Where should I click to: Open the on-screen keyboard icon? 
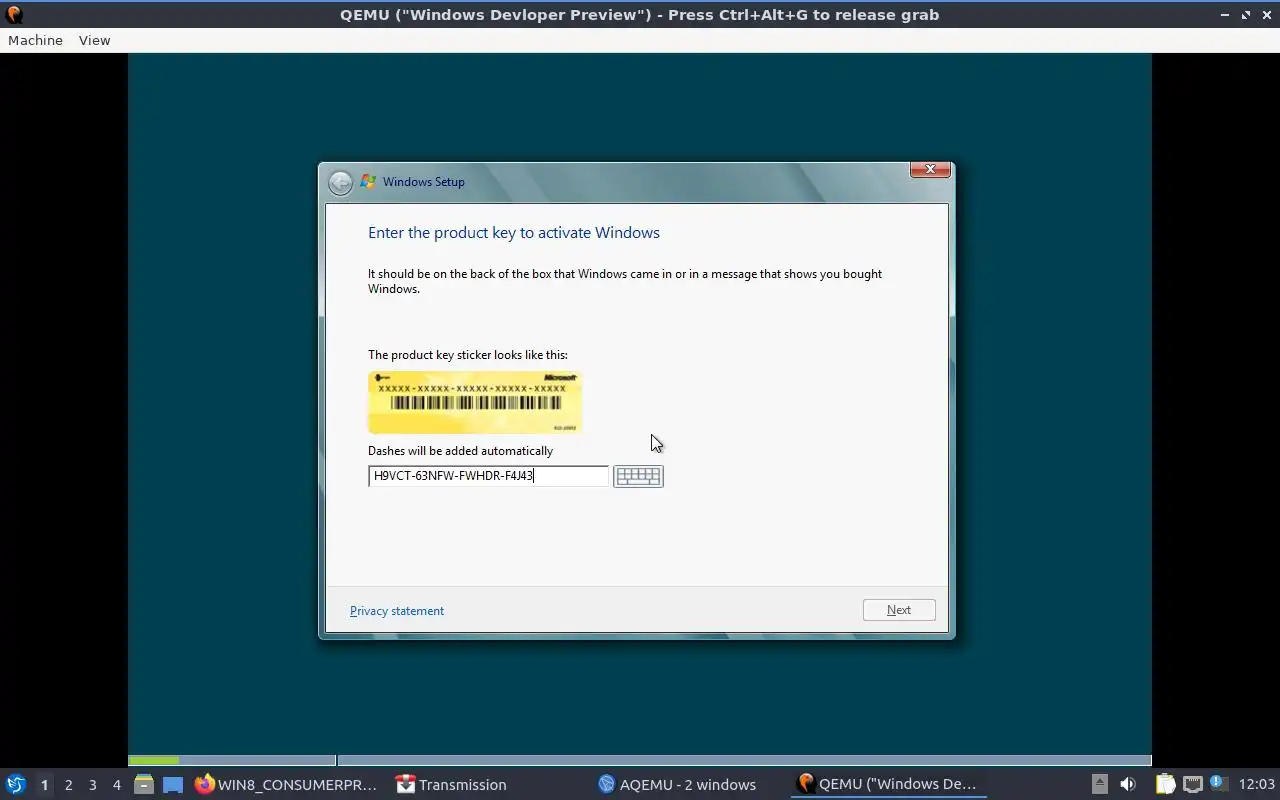[638, 476]
